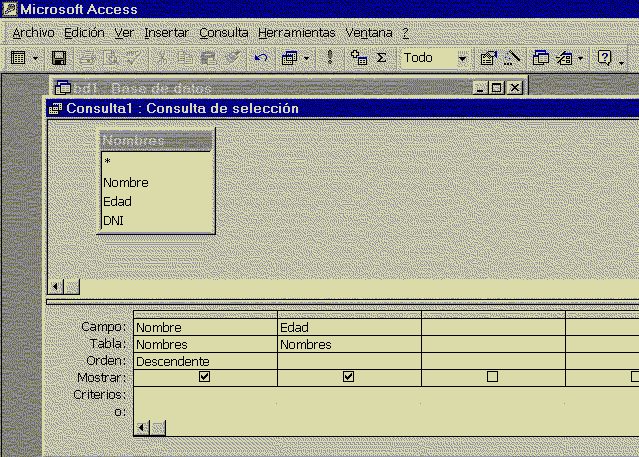Save the query with floppy disk icon
Image resolution: width=639 pixels, height=457 pixels.
click(59, 58)
